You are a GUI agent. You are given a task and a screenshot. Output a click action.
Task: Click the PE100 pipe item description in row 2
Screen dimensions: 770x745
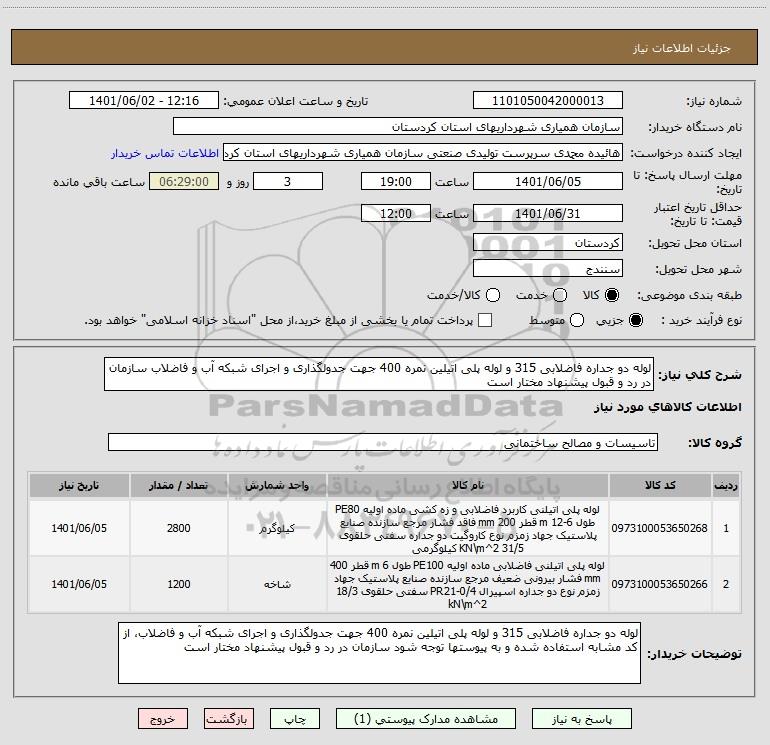(x=468, y=584)
